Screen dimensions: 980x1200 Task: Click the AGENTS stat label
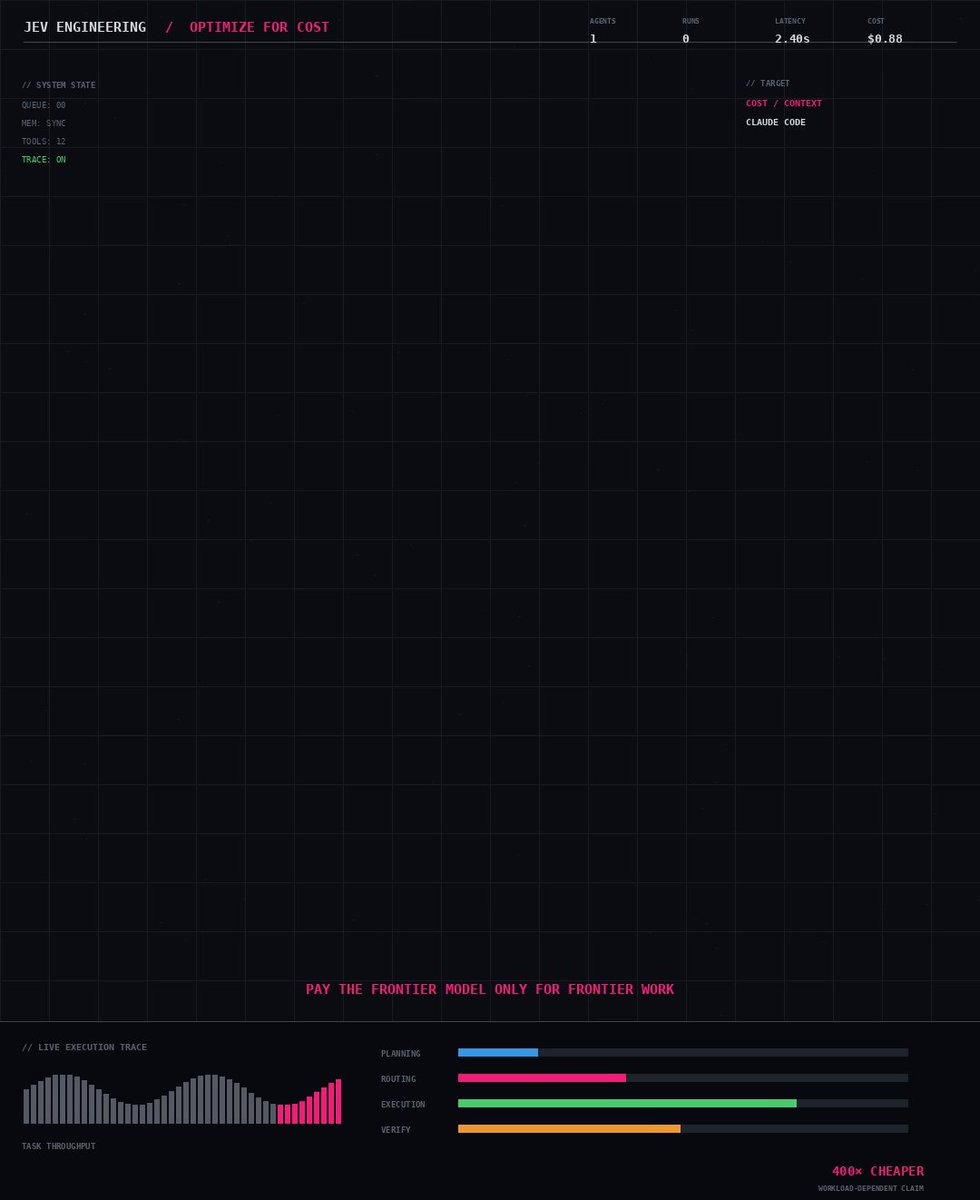[603, 21]
